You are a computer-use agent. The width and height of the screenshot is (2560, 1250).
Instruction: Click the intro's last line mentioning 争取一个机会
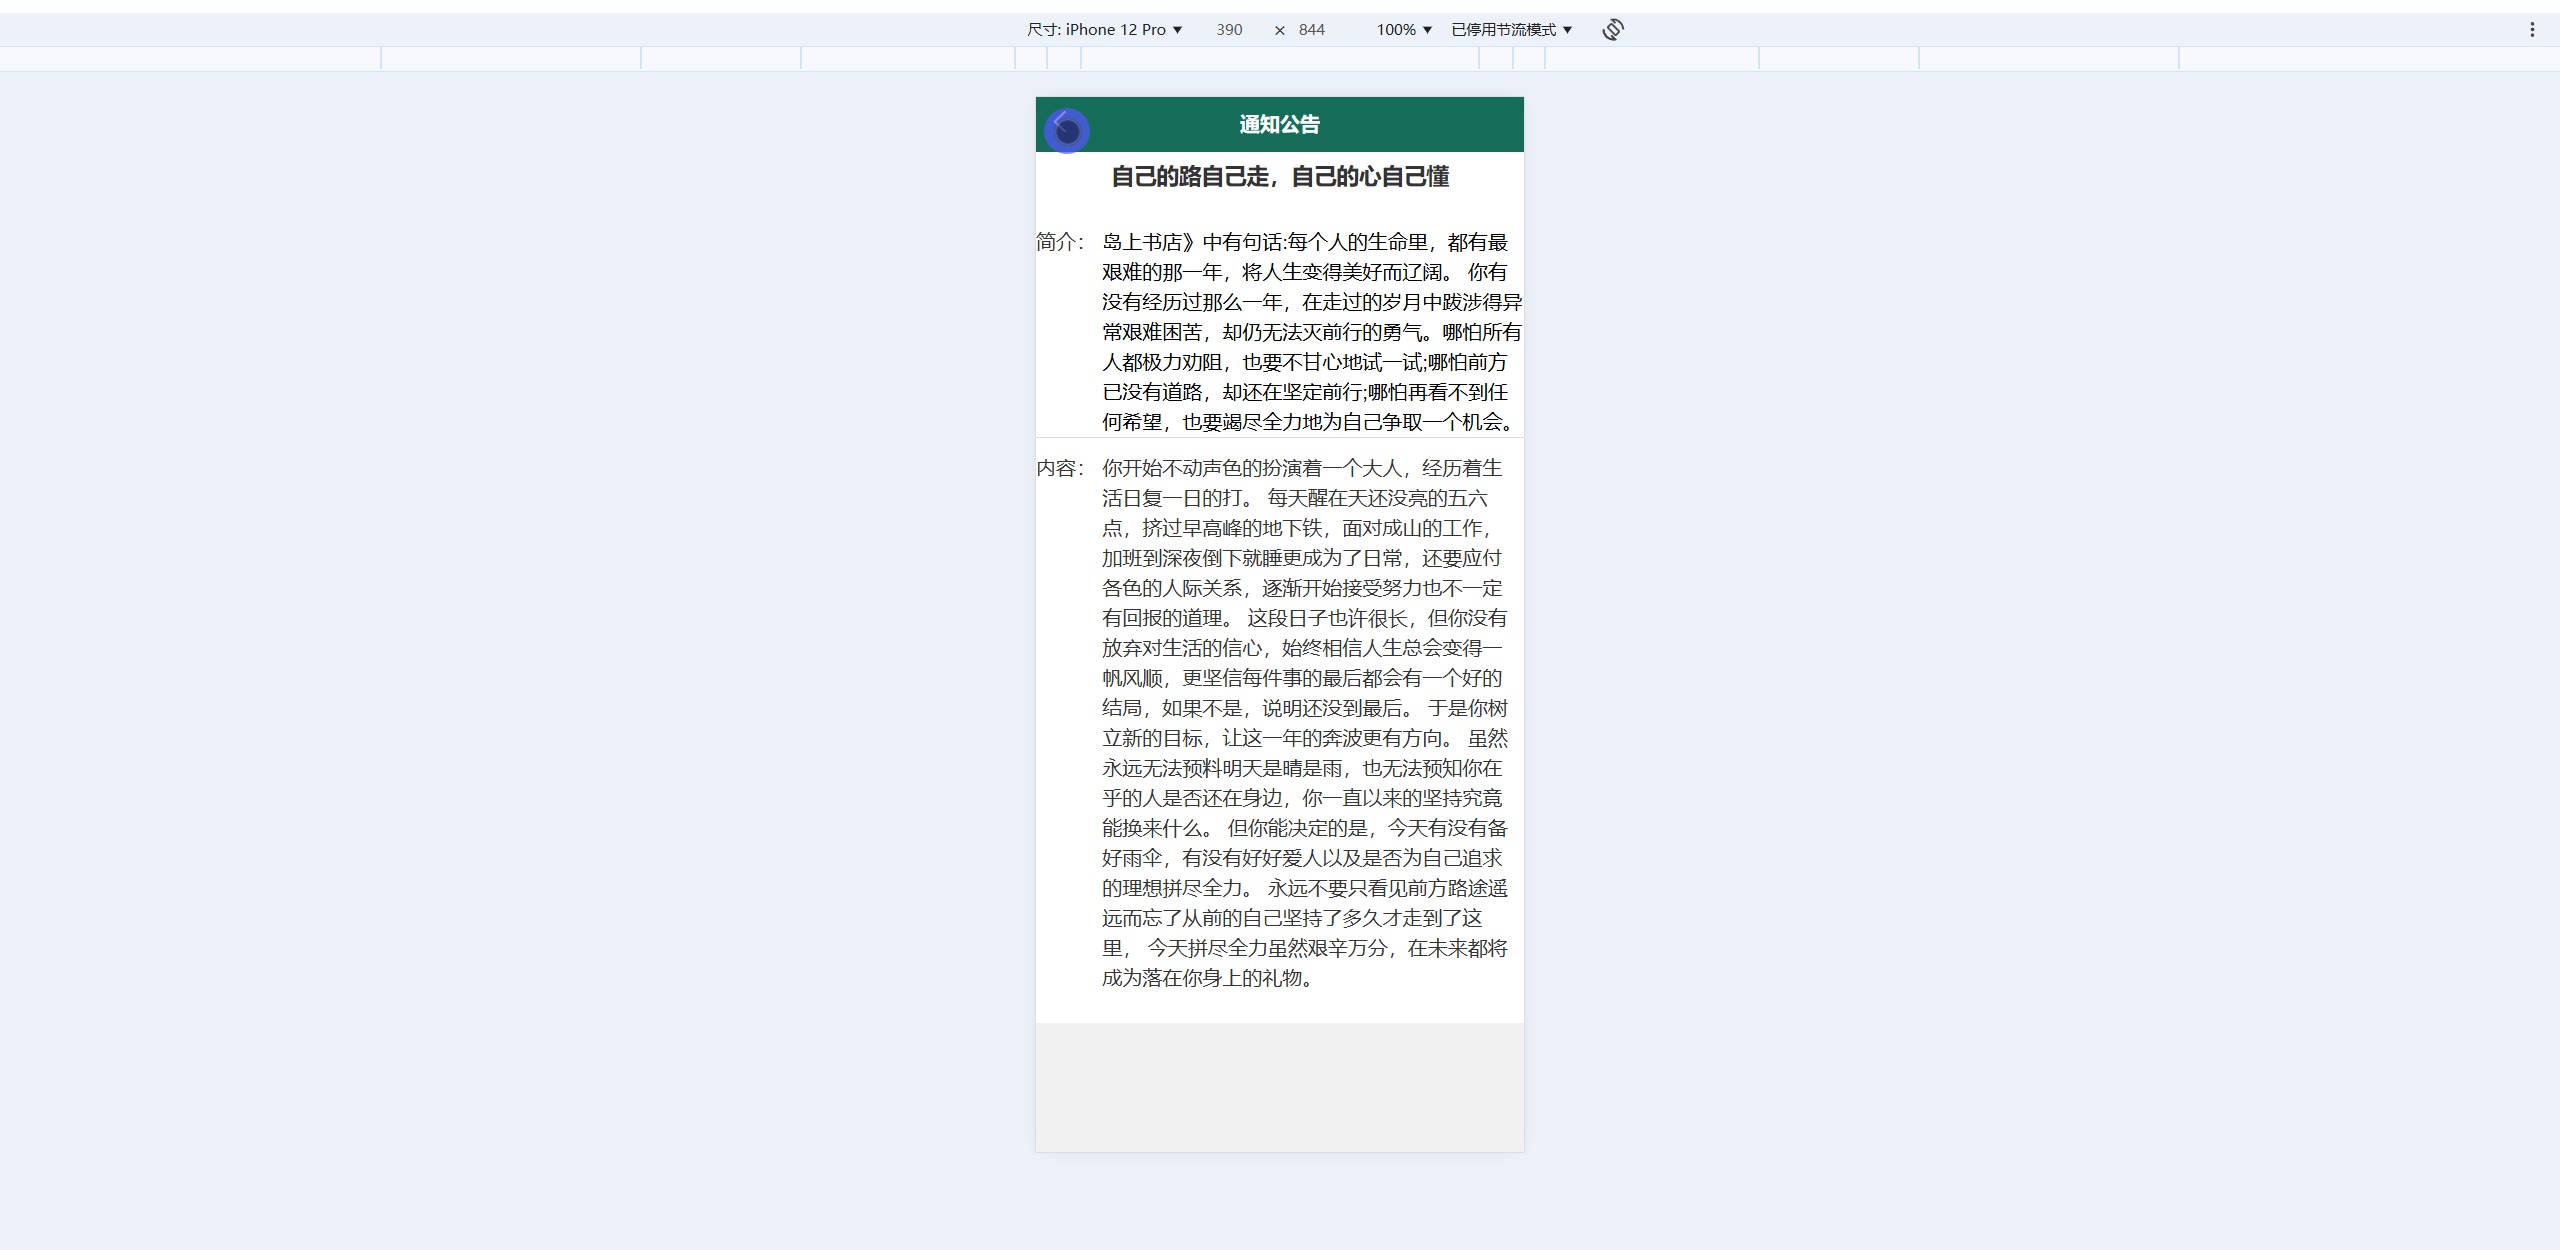1308,422
